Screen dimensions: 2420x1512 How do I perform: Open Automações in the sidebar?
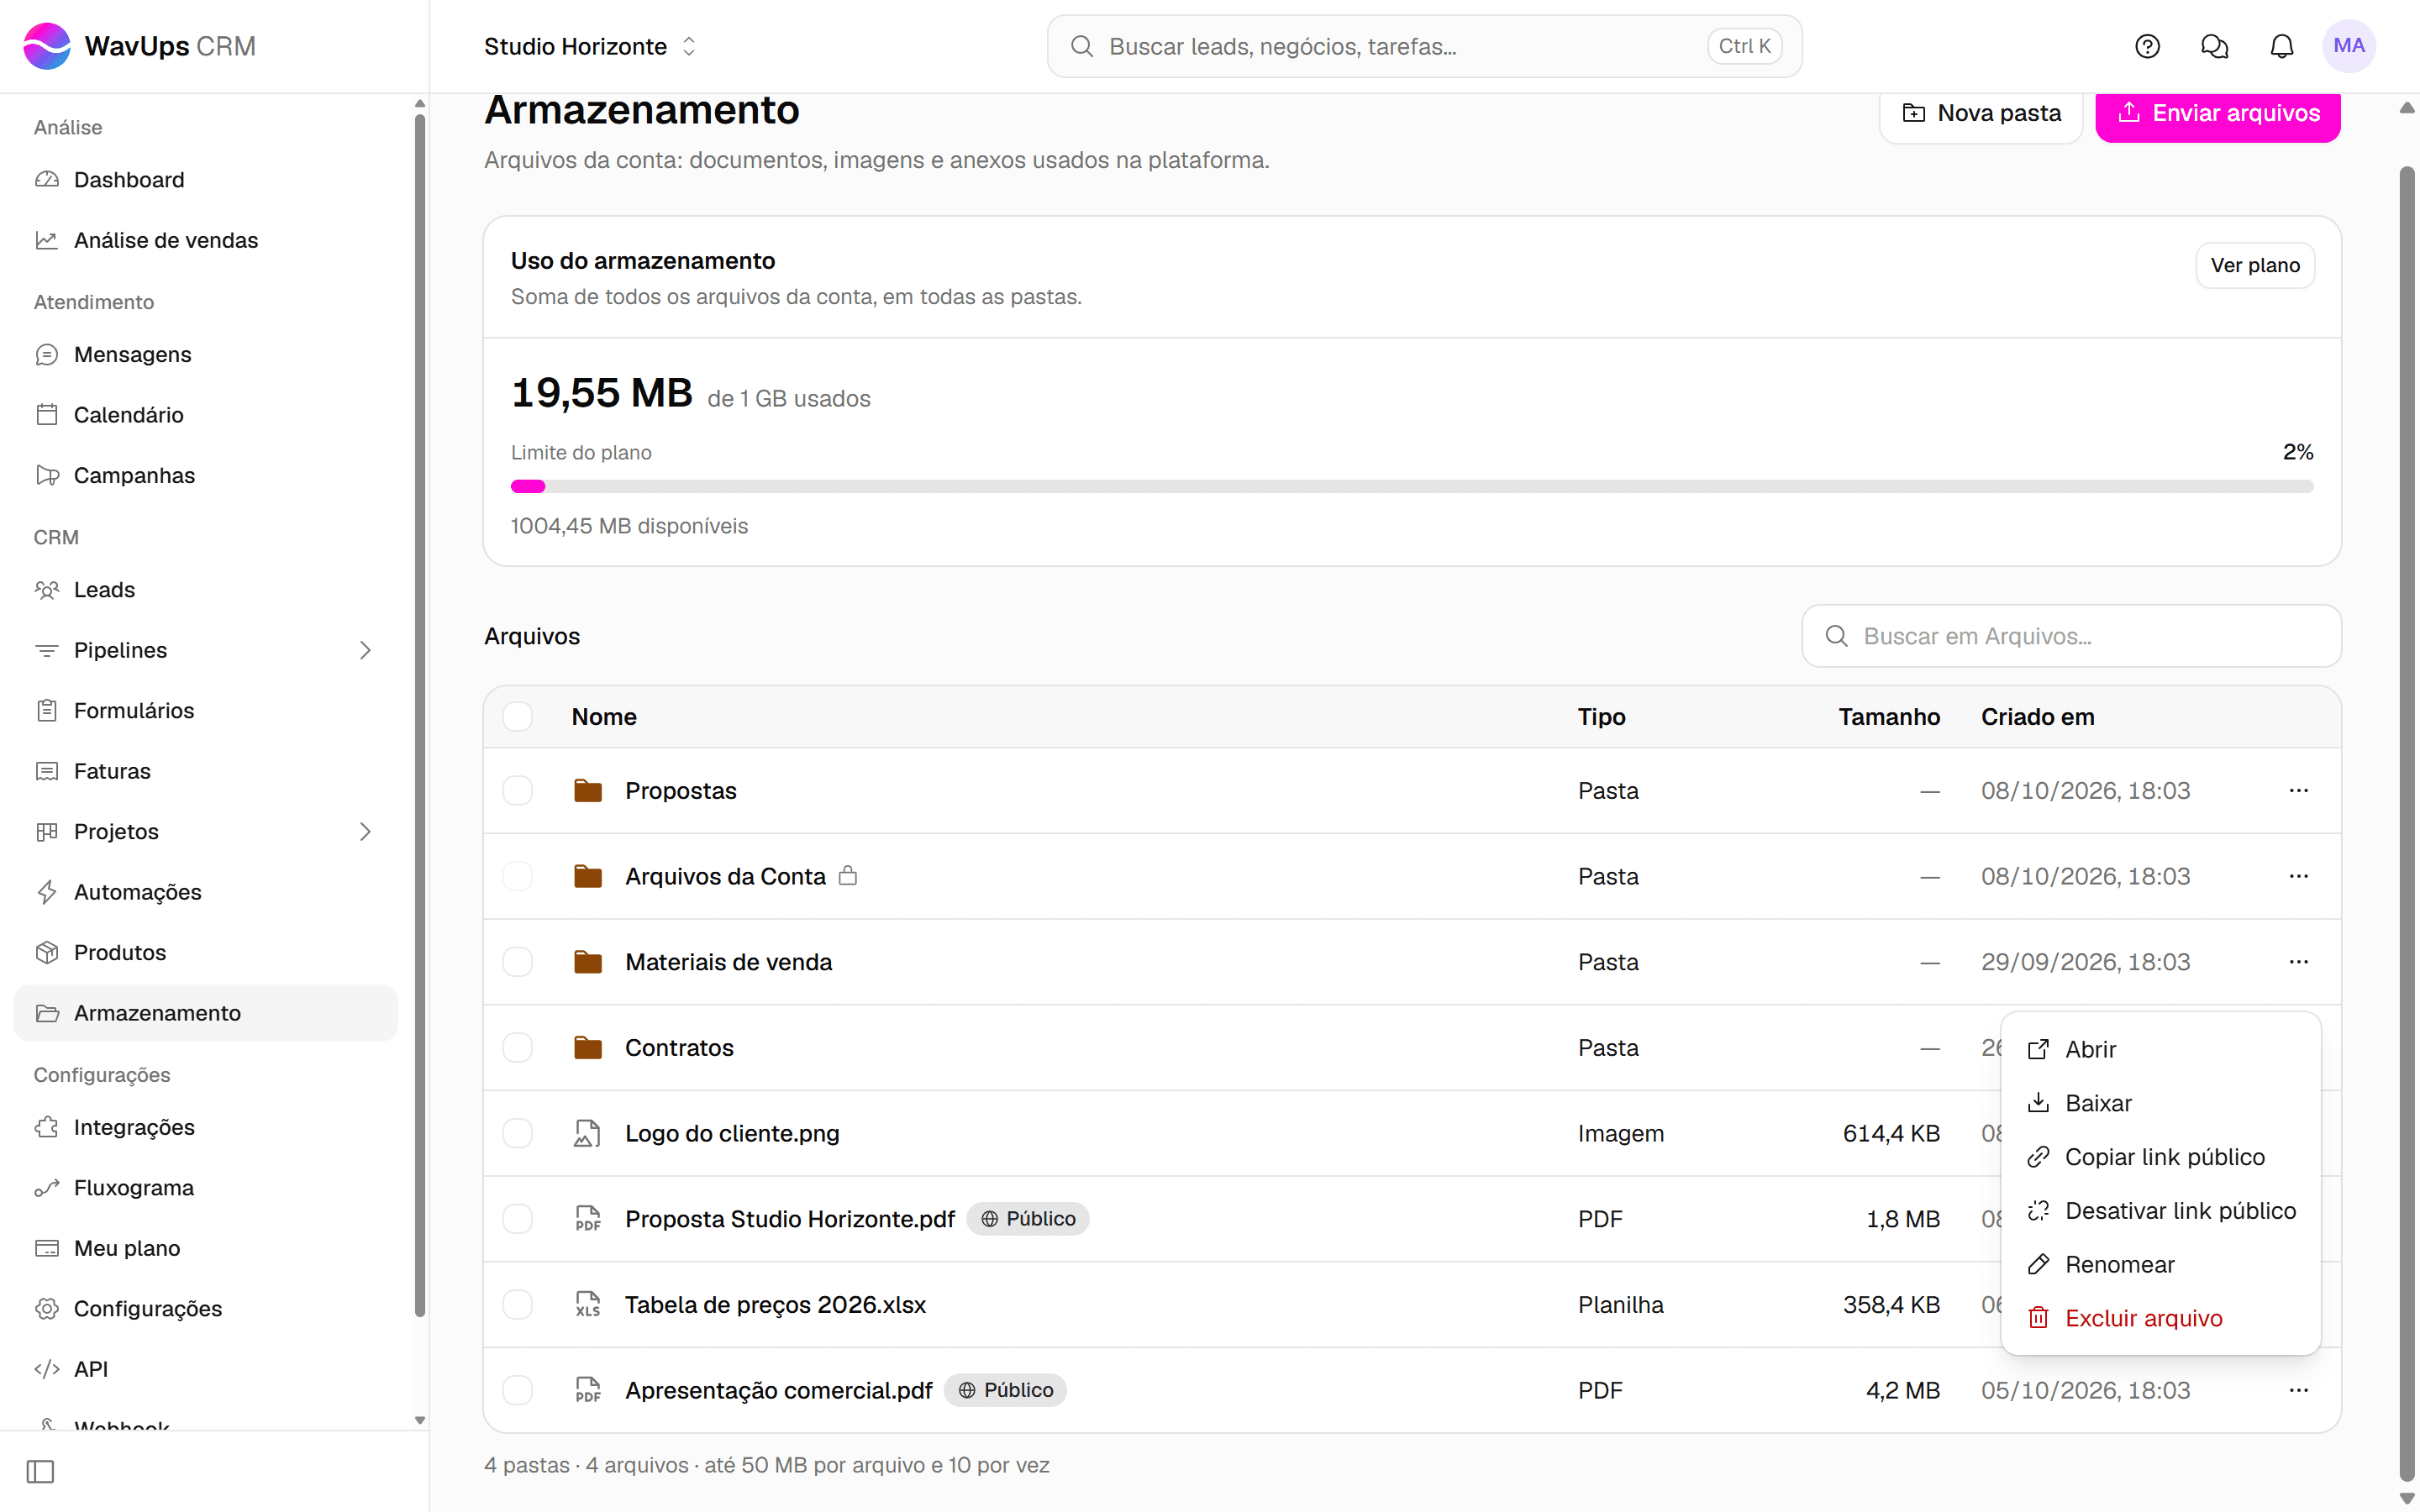coord(206,892)
